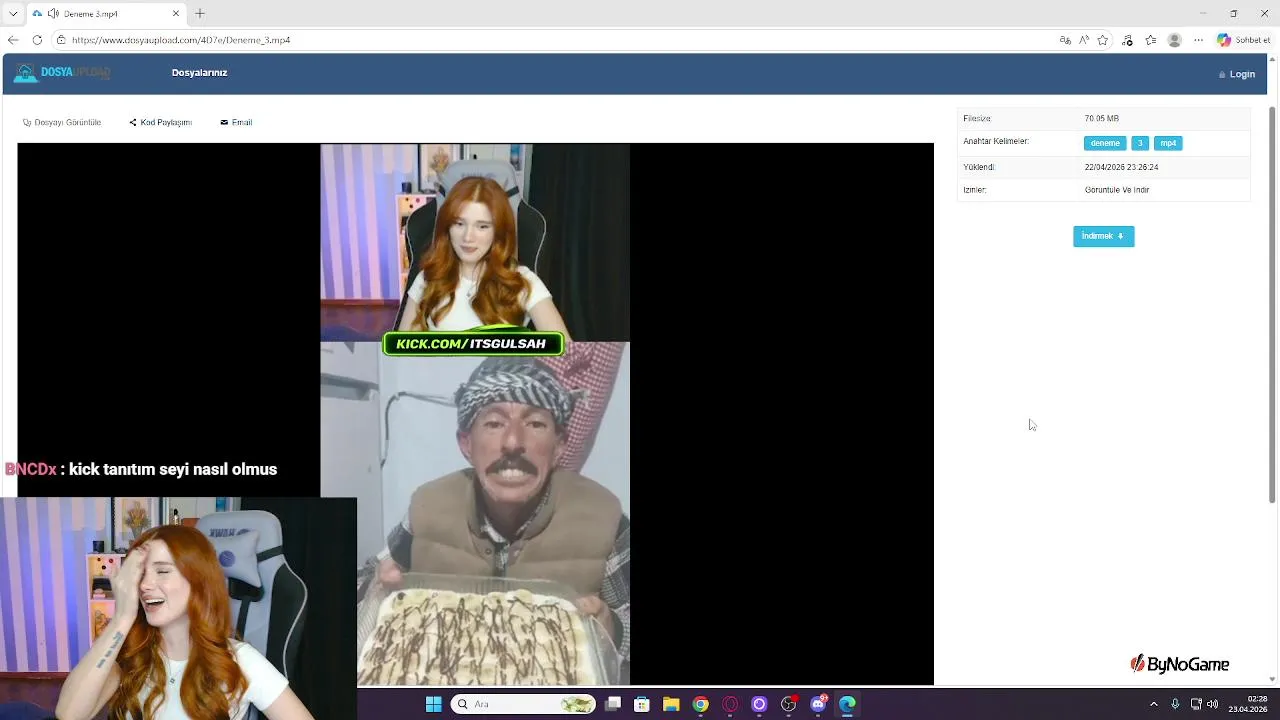Add page to favorites star
The width and height of the screenshot is (1280, 720).
coord(1103,40)
